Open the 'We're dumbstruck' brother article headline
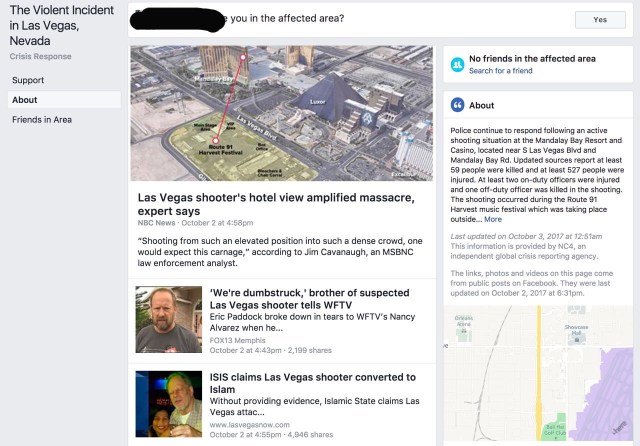The width and height of the screenshot is (640, 446). (x=309, y=299)
